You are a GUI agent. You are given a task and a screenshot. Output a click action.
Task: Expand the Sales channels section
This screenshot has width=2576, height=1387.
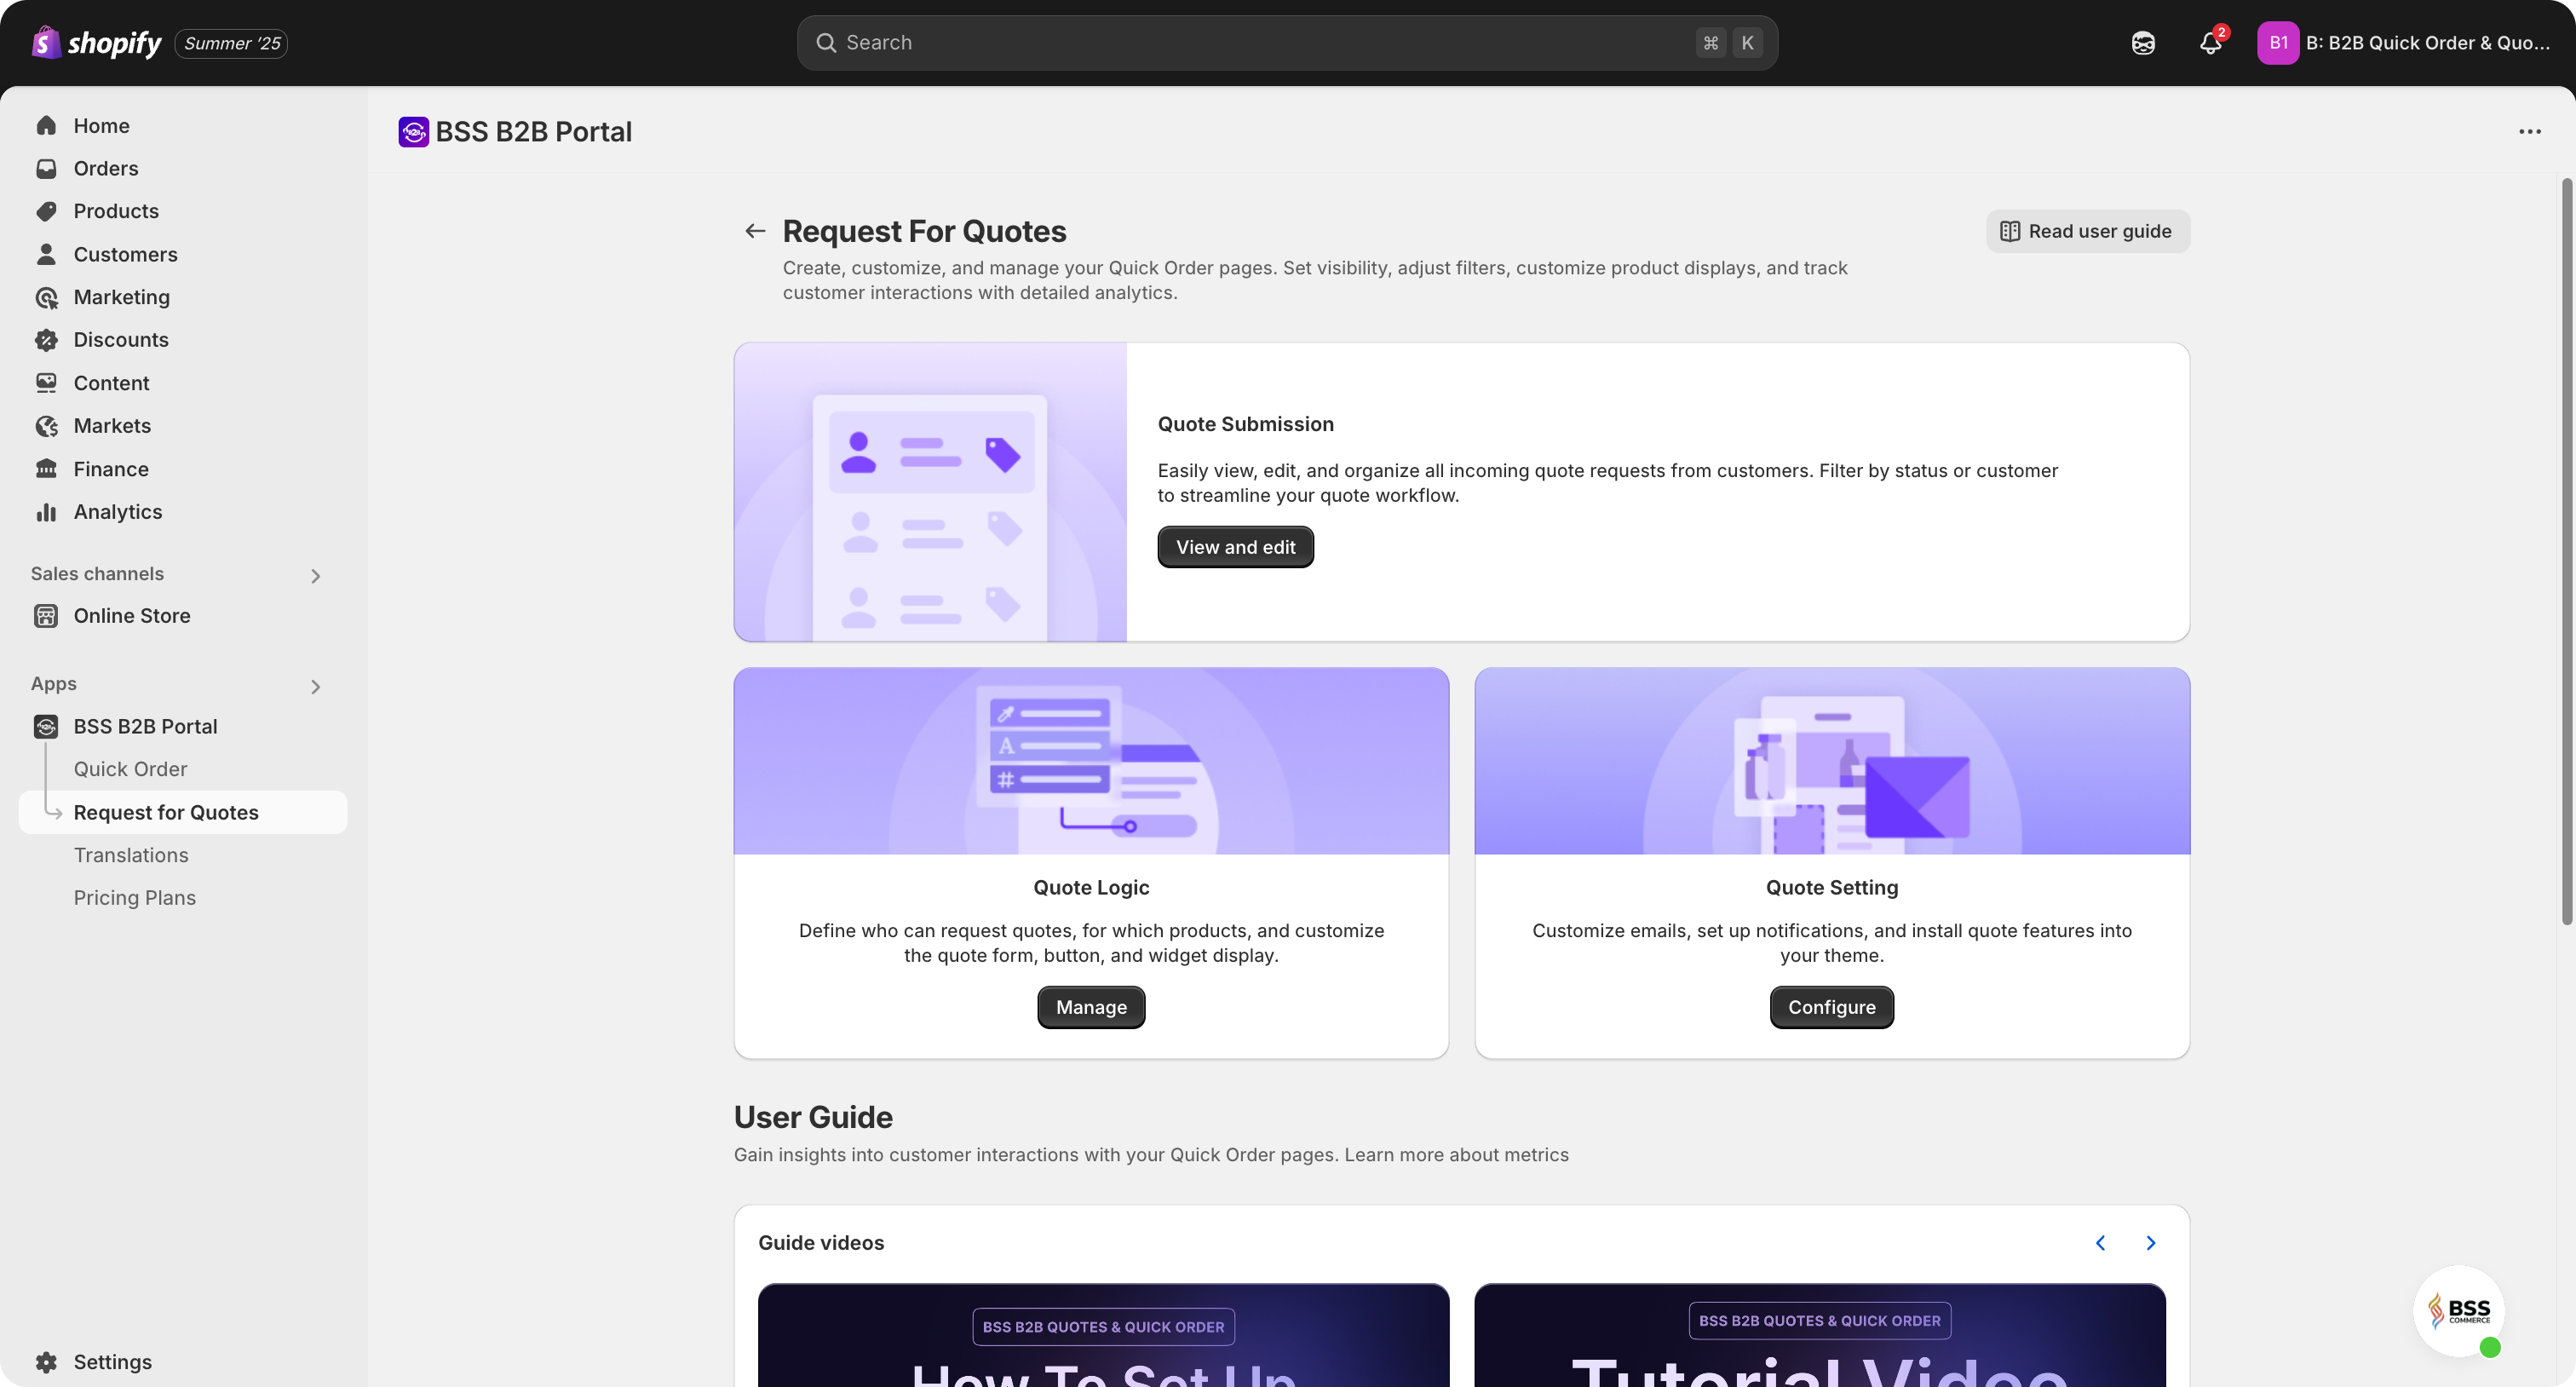tap(315, 576)
